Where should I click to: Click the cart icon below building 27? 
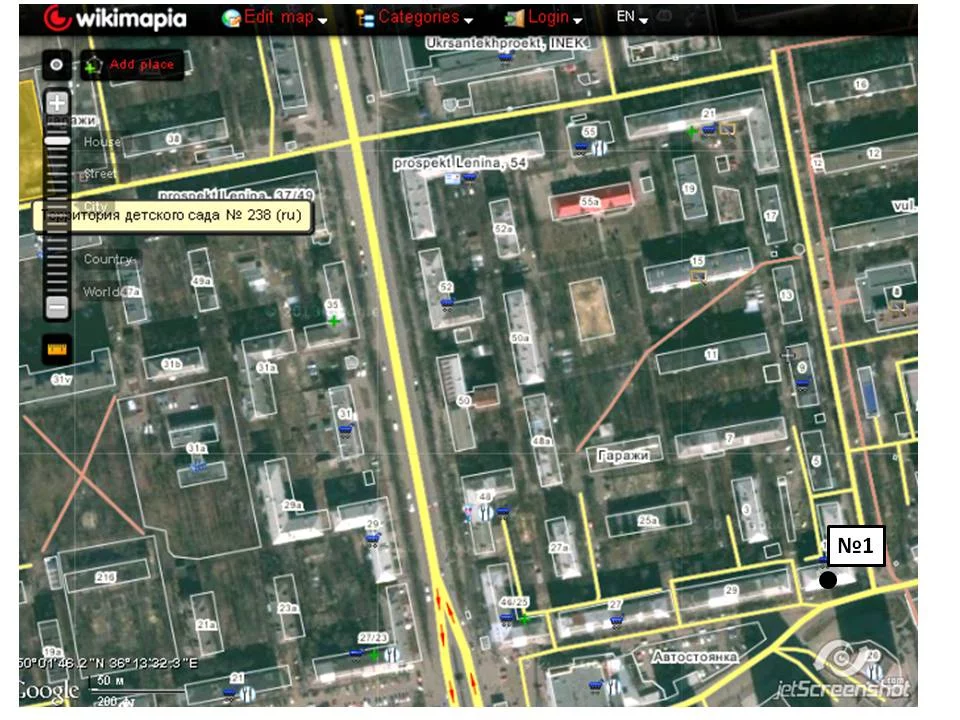click(x=617, y=620)
